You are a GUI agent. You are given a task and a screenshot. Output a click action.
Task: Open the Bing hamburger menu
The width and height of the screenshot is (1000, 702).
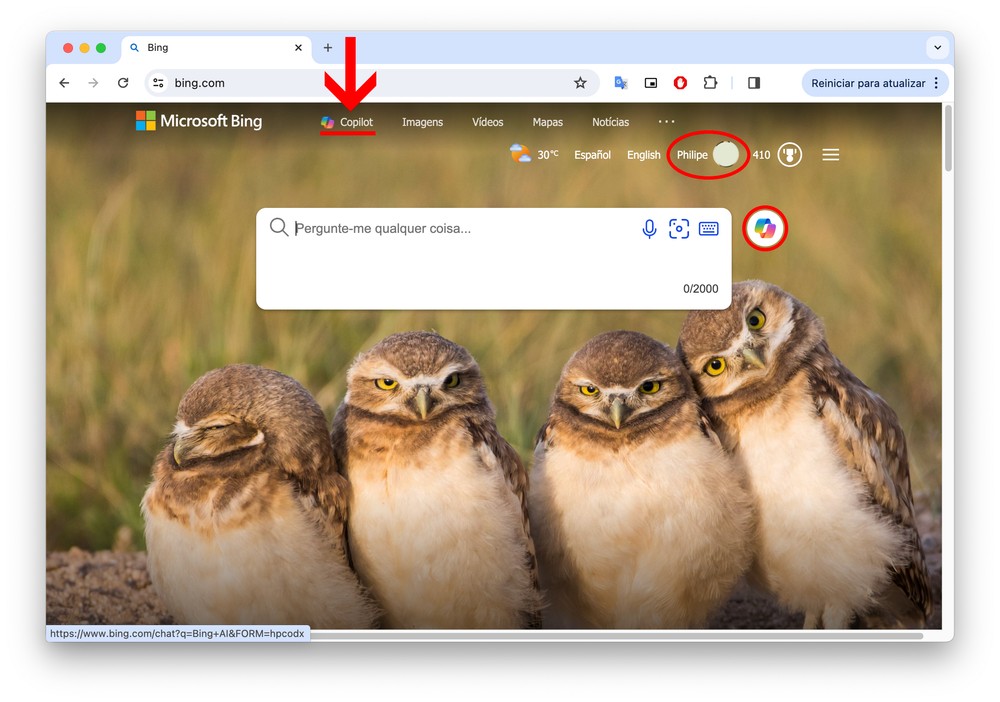click(x=830, y=155)
